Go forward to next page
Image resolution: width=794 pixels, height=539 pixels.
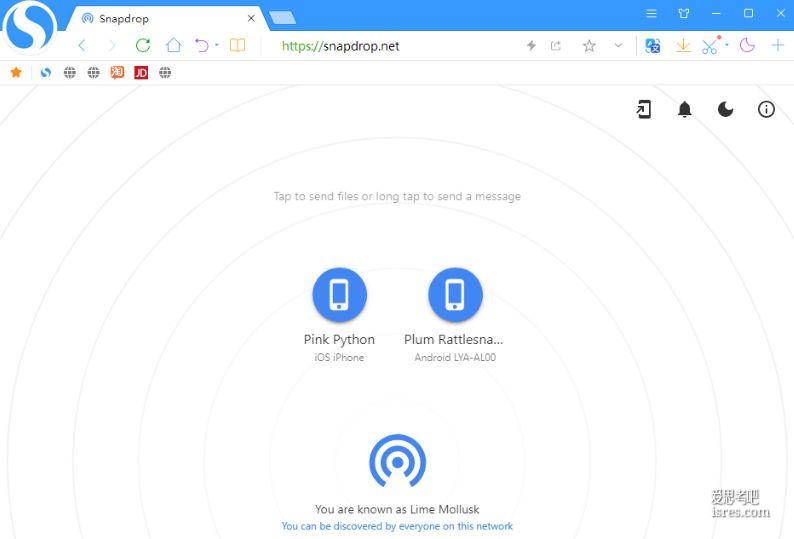pos(111,46)
